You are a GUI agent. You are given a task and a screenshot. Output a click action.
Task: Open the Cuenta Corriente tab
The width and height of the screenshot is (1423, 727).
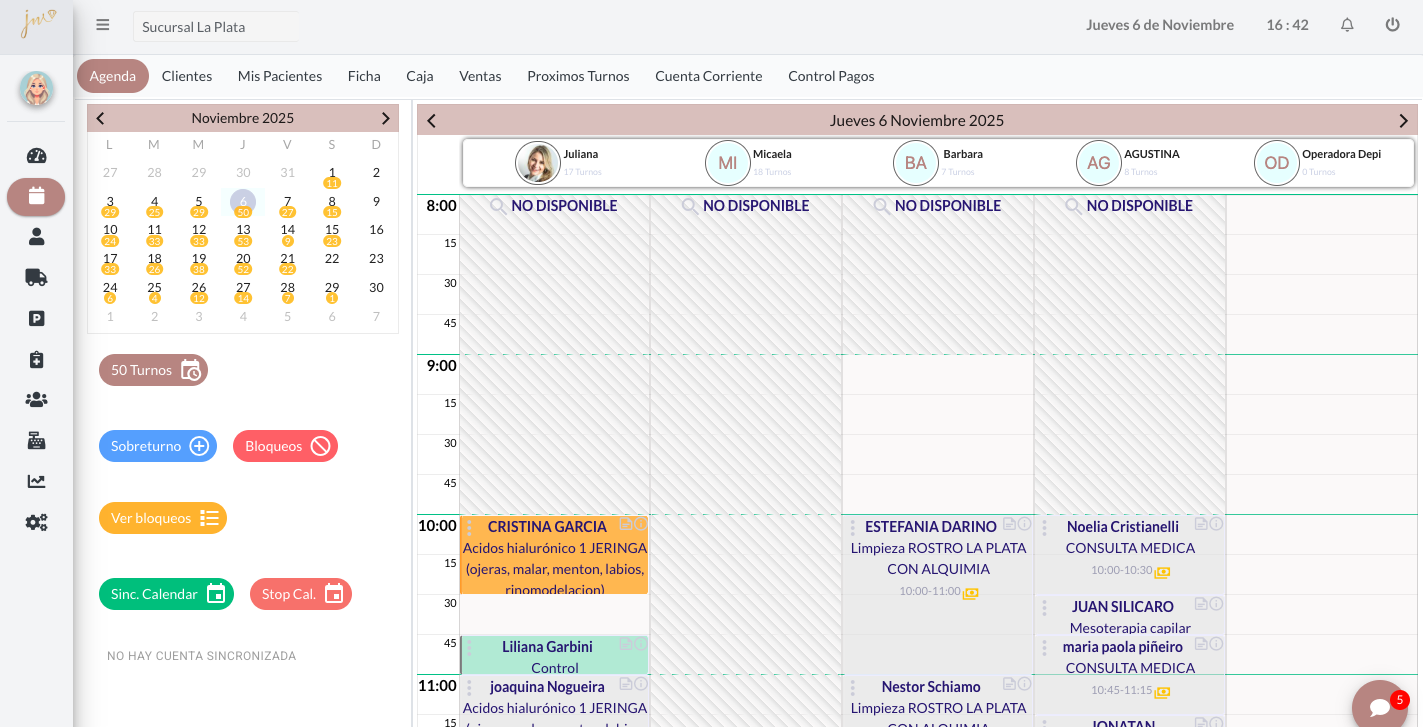[x=708, y=76]
